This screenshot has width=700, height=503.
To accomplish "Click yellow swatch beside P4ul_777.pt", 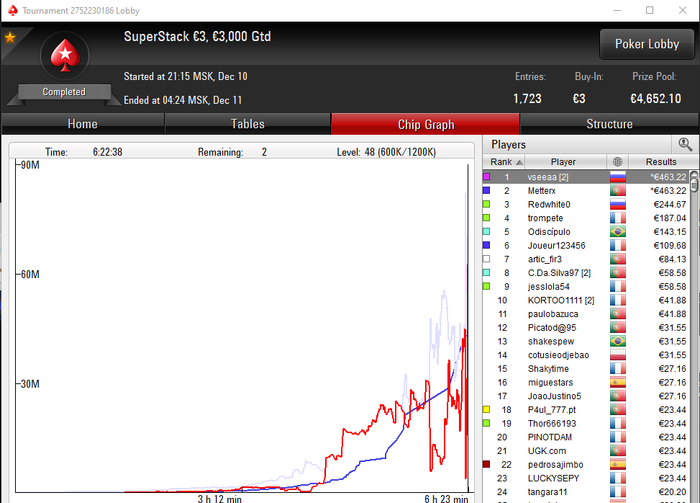I will click(x=487, y=410).
